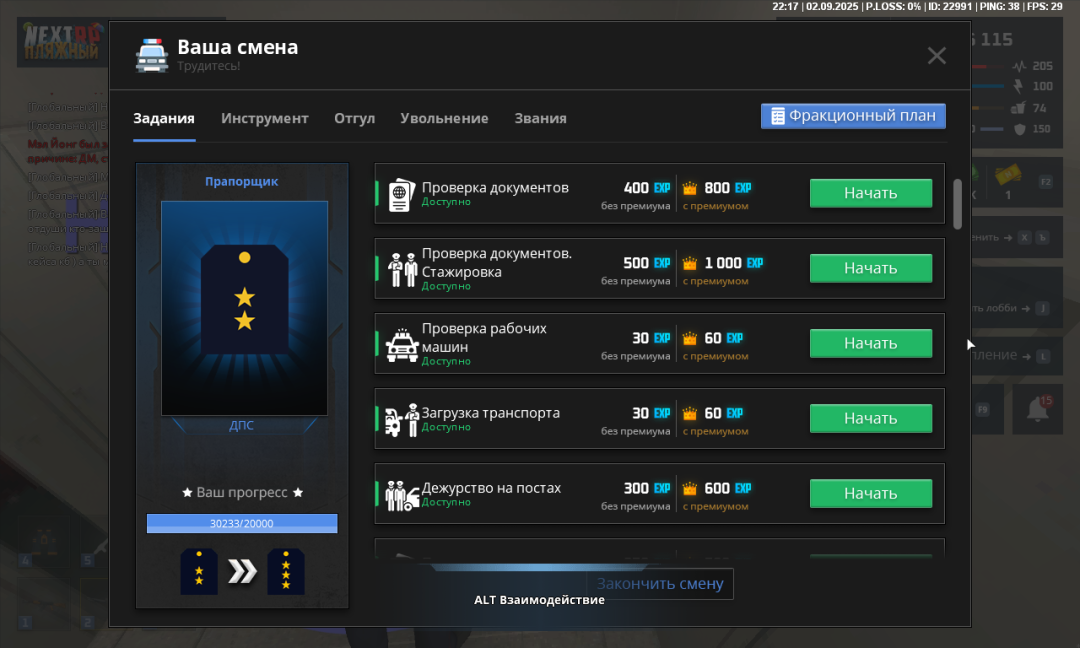Start the Проверка документов task
Viewport: 1080px width, 648px height.
(x=870, y=193)
